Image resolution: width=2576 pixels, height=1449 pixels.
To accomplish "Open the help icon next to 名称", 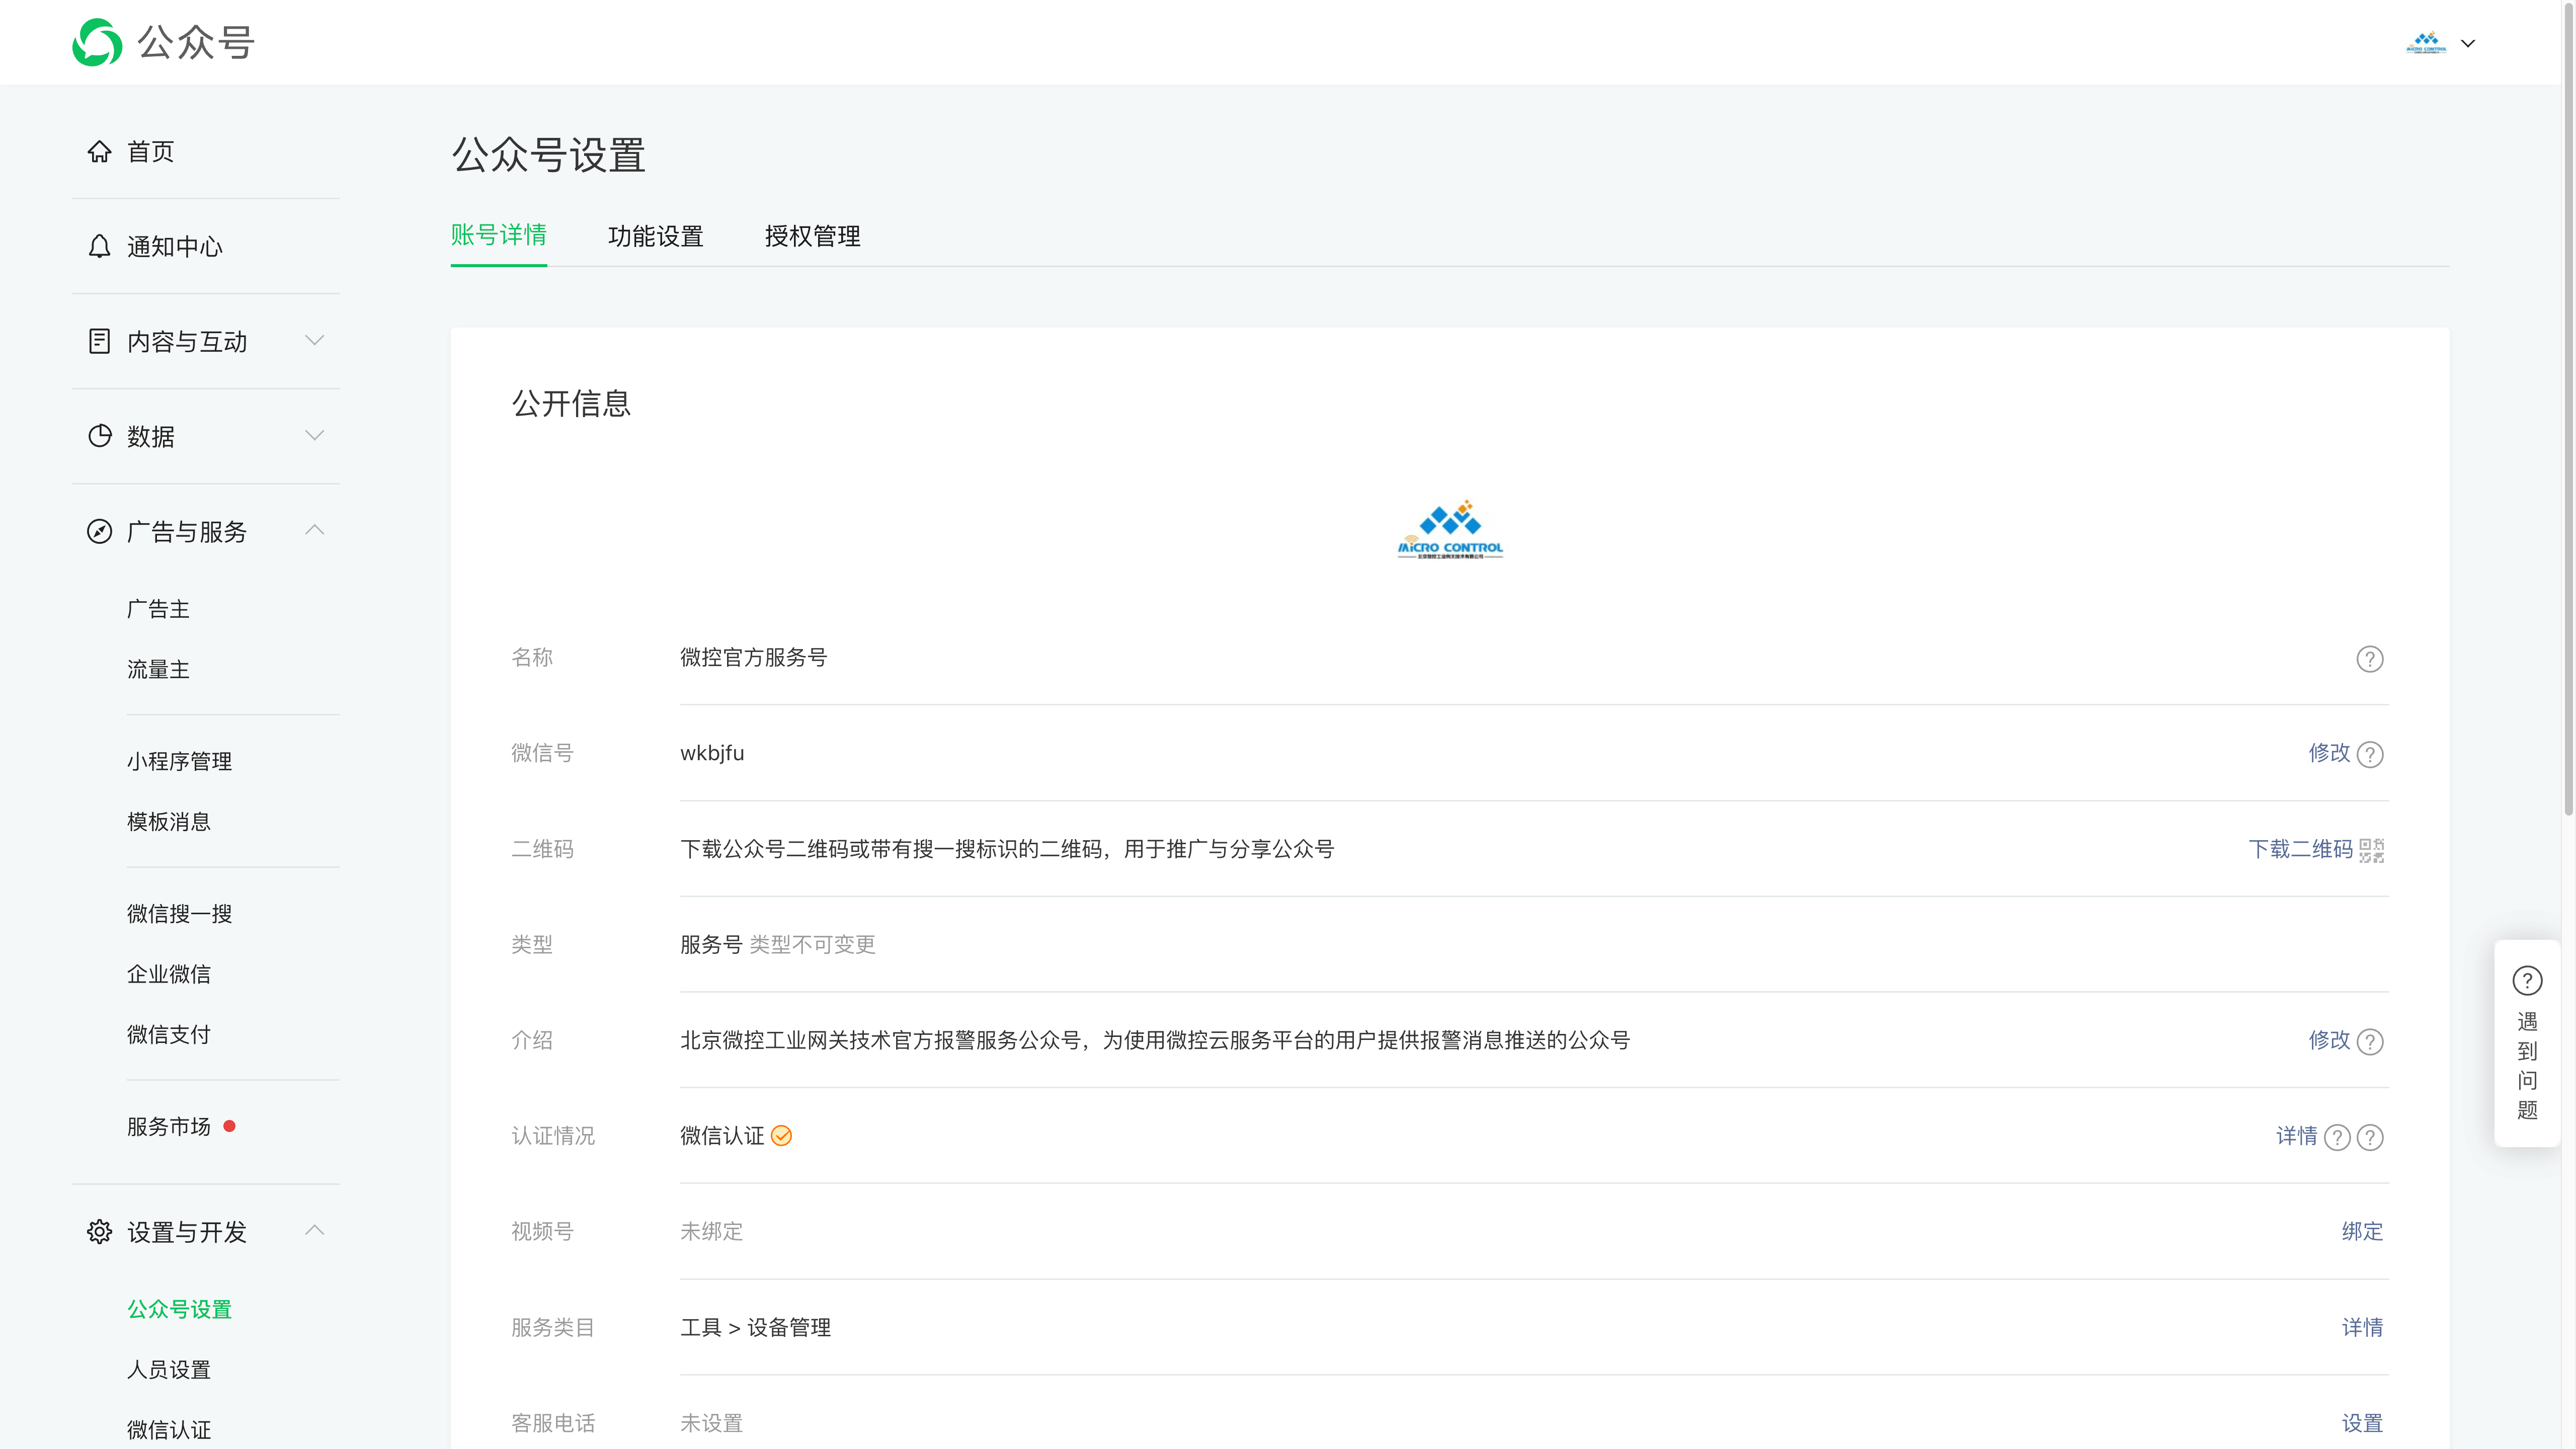I will click(2369, 659).
